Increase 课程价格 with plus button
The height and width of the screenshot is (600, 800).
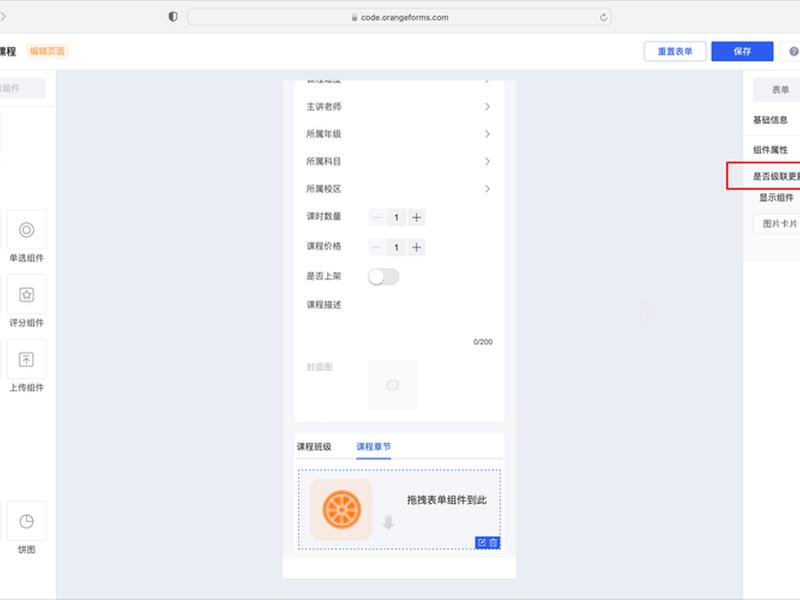click(416, 247)
